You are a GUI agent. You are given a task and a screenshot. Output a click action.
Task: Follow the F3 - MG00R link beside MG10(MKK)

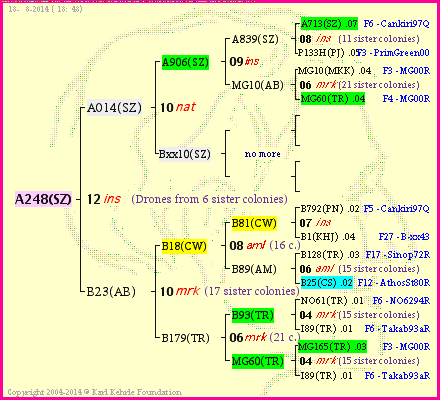(406, 71)
